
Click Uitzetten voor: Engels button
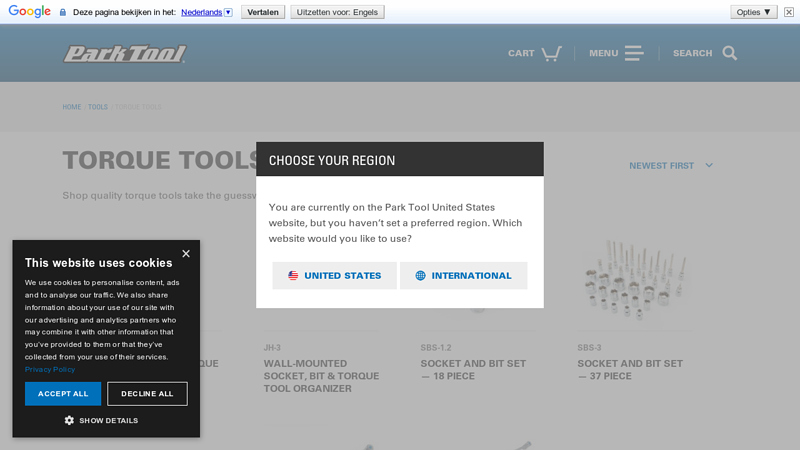337,12
